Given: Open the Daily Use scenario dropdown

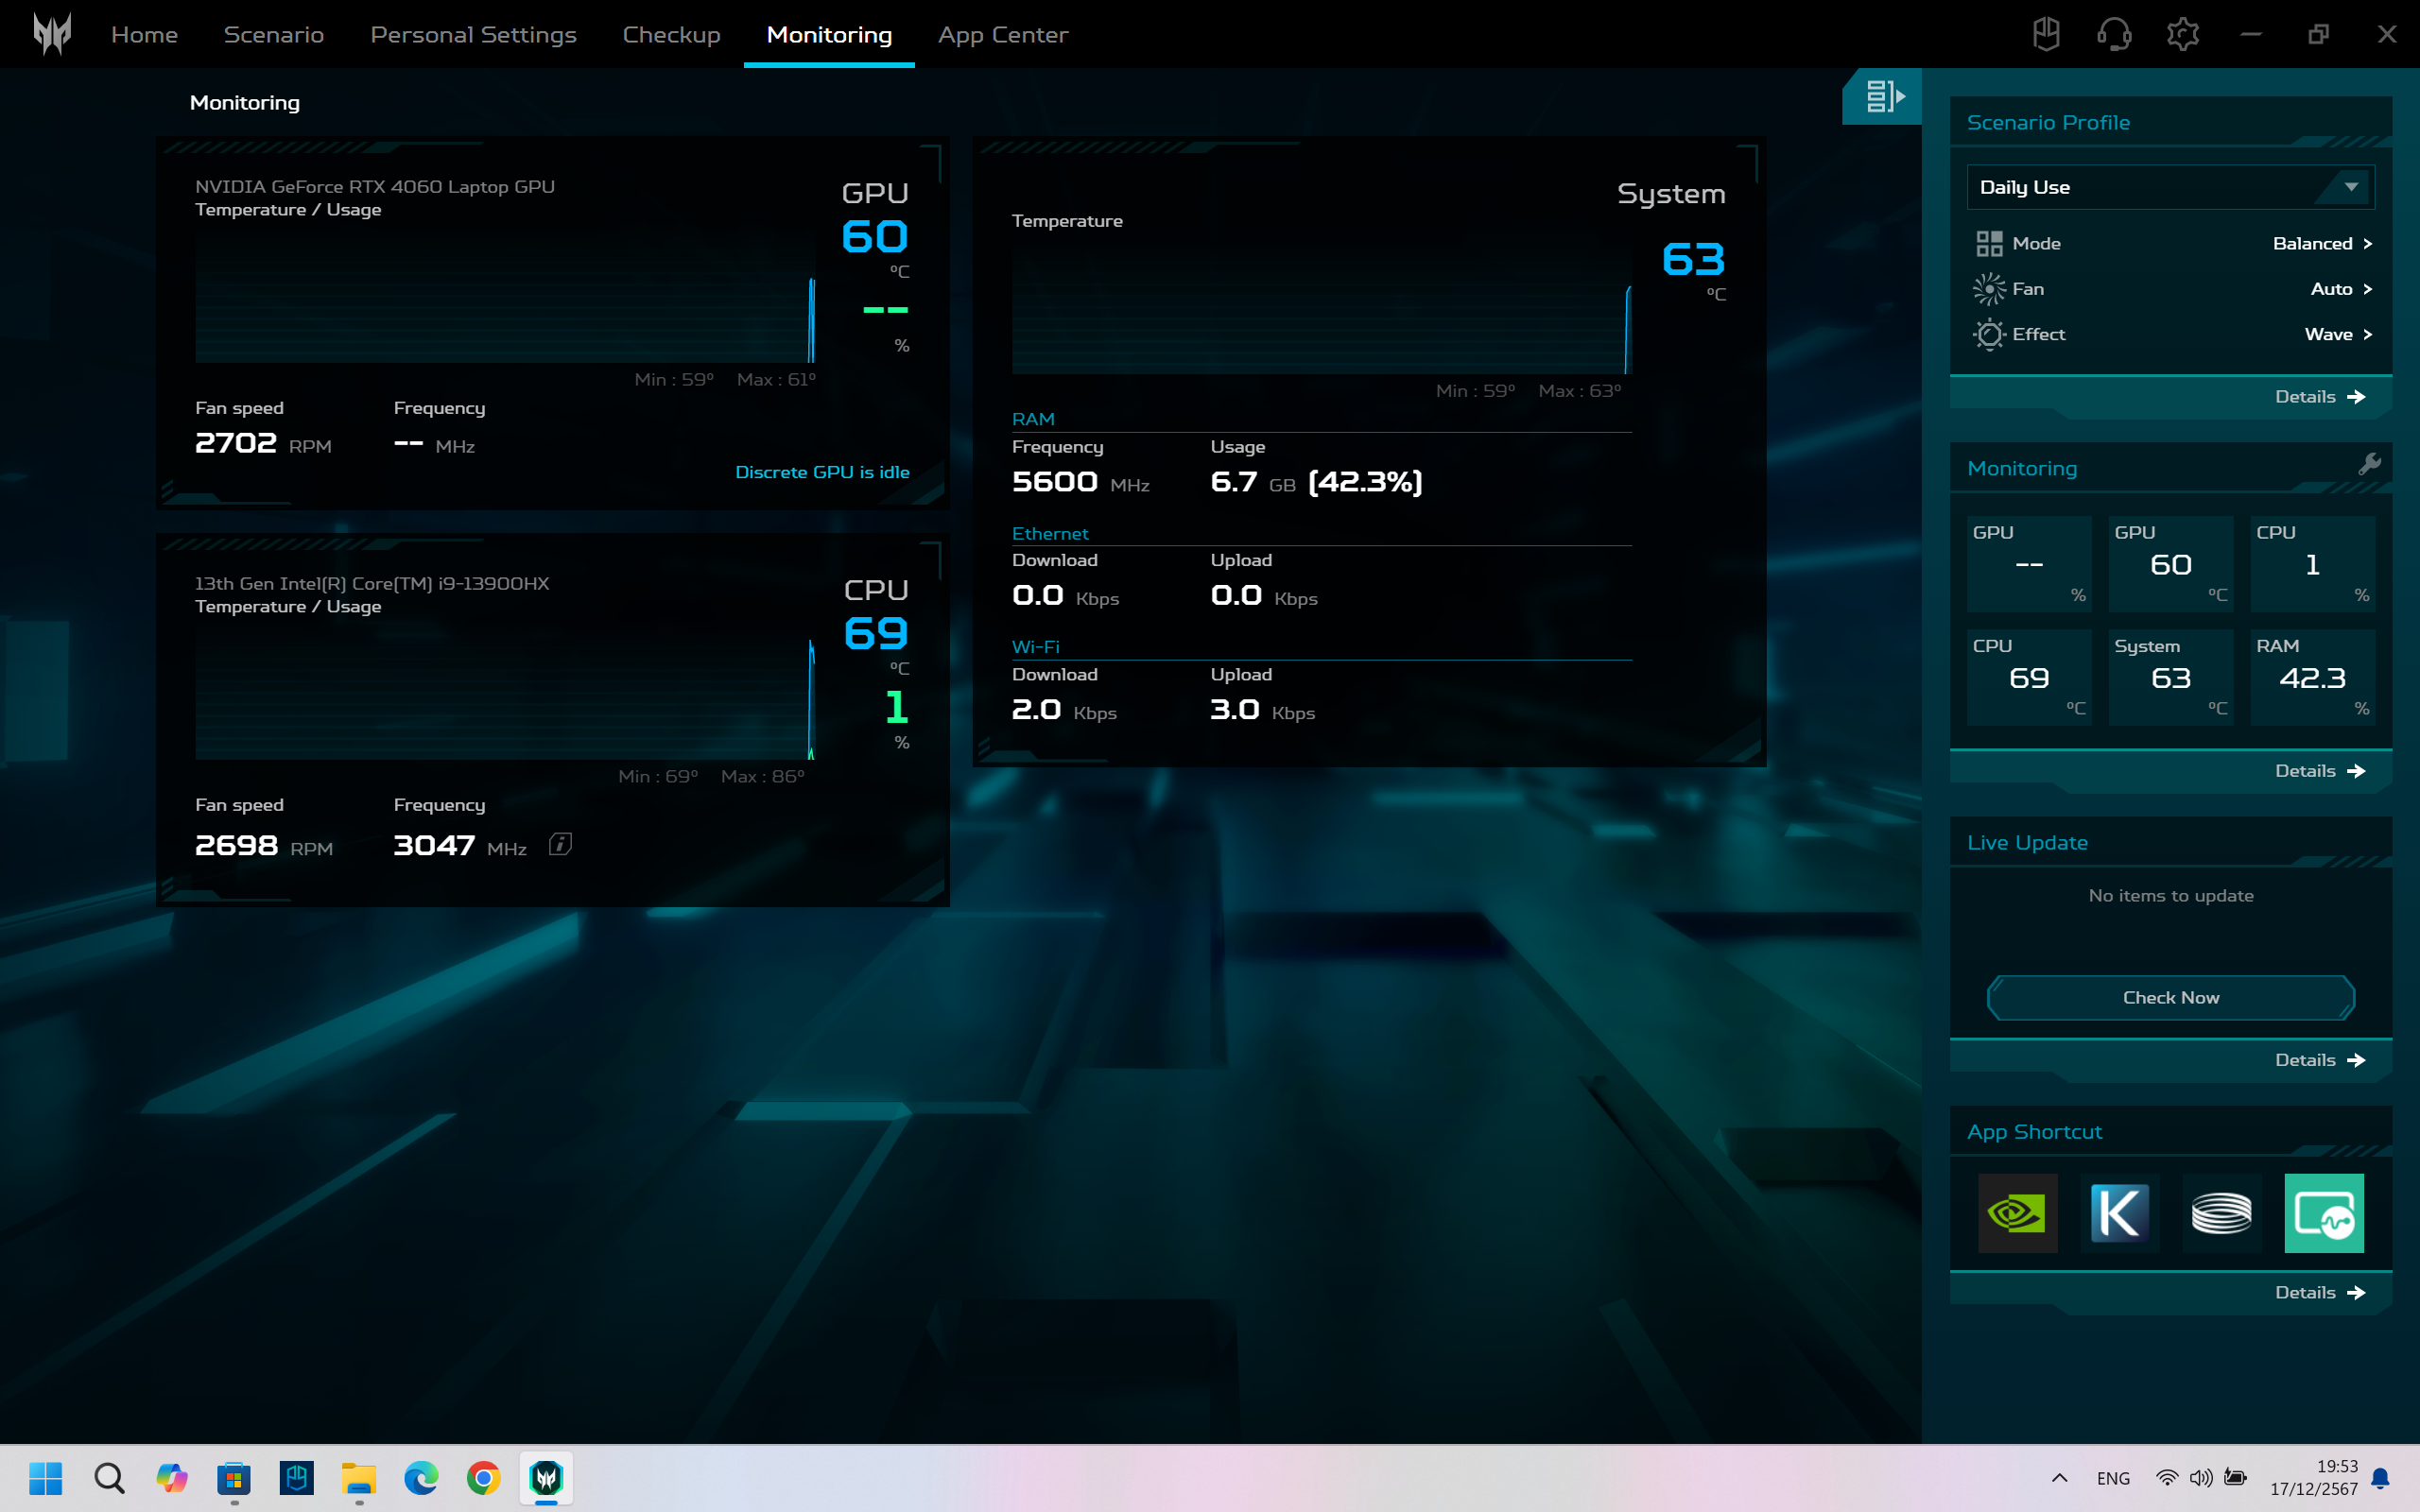Looking at the screenshot, I should [2170, 187].
